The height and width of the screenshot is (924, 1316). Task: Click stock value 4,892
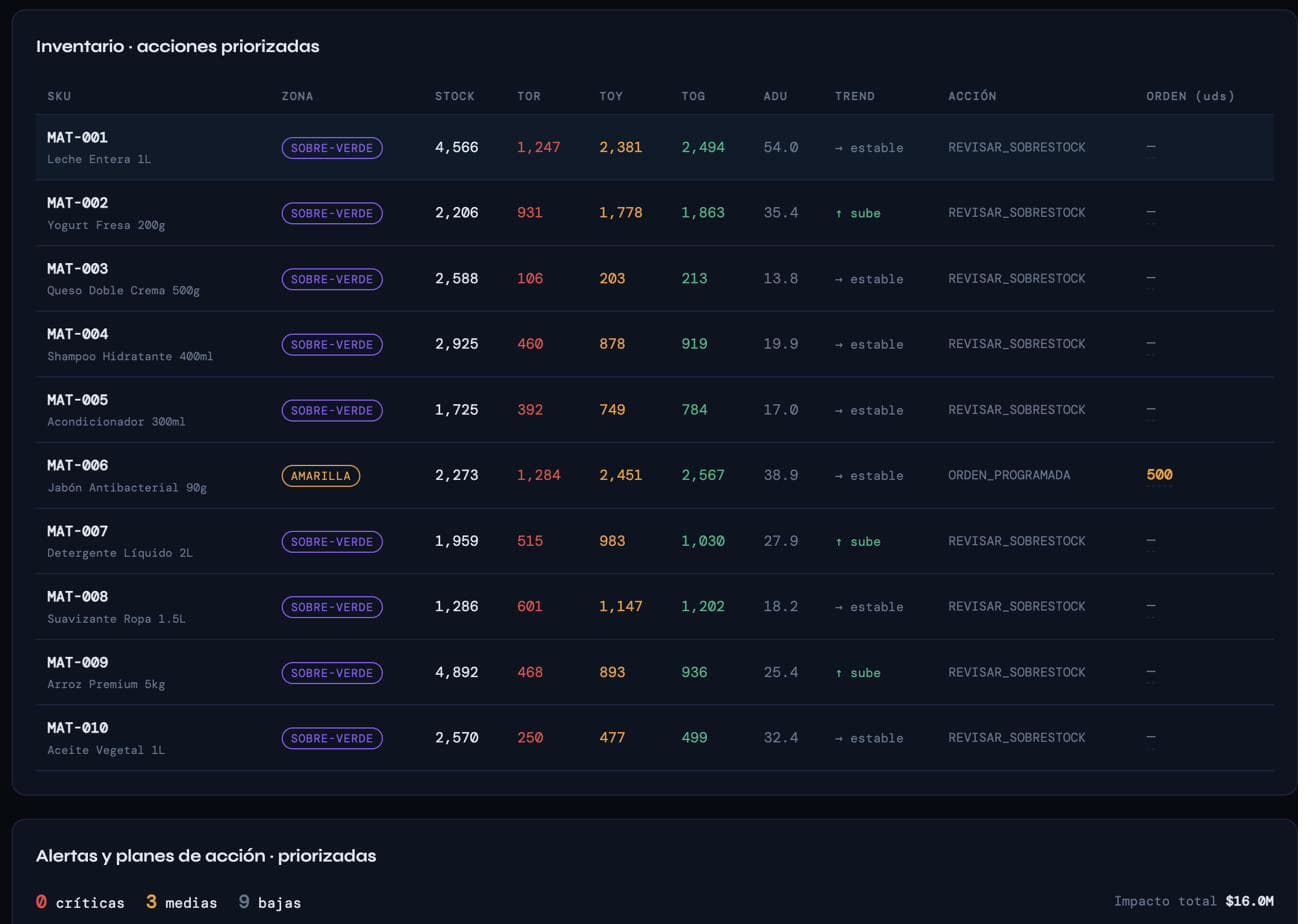pyautogui.click(x=456, y=672)
